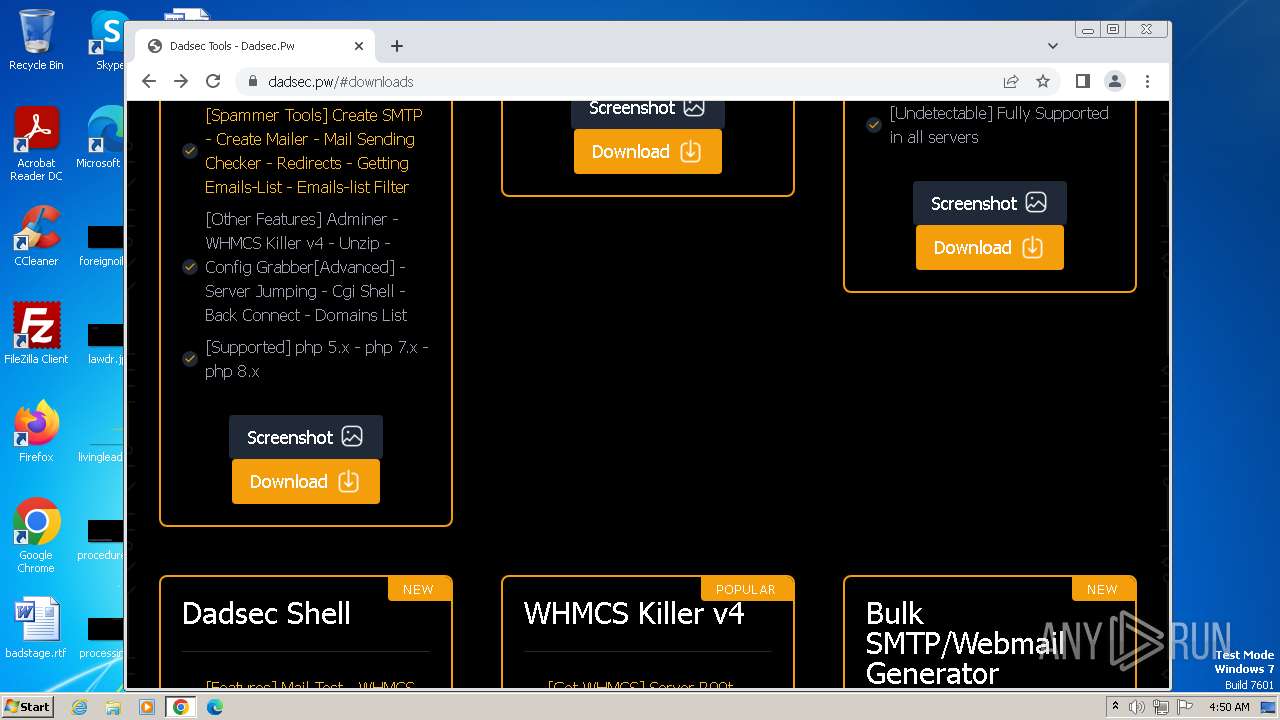This screenshot has width=1280, height=720.
Task: Expand the tab search chevron
Action: point(1053,46)
